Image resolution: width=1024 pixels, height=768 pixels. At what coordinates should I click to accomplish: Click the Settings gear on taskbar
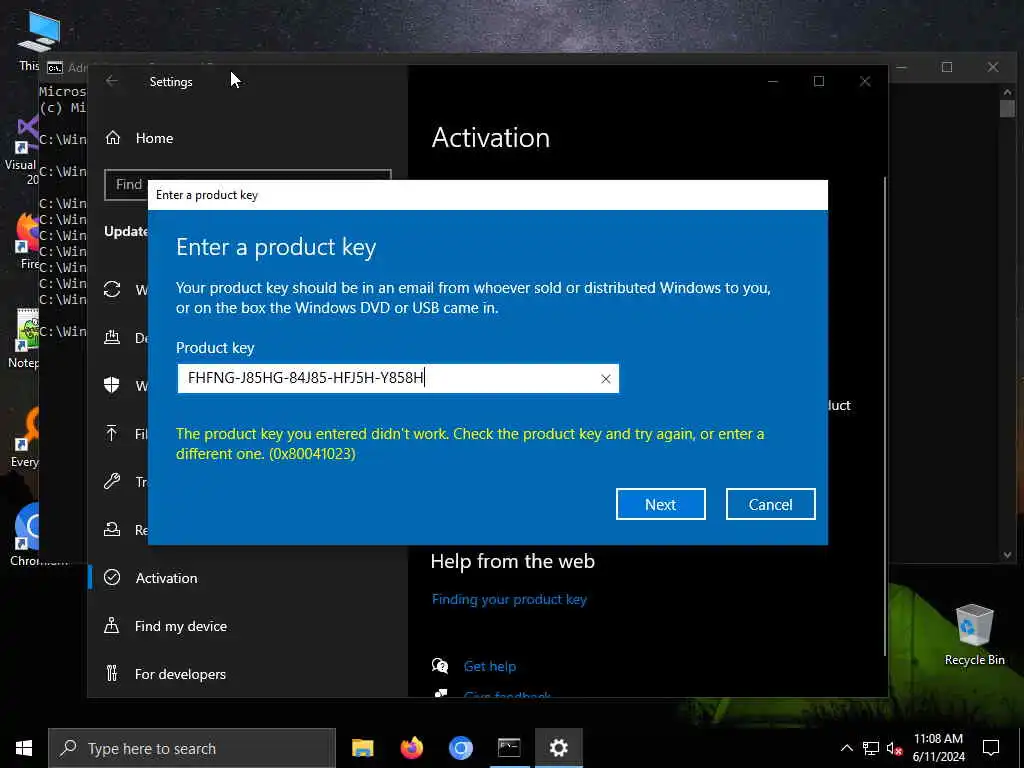click(558, 748)
